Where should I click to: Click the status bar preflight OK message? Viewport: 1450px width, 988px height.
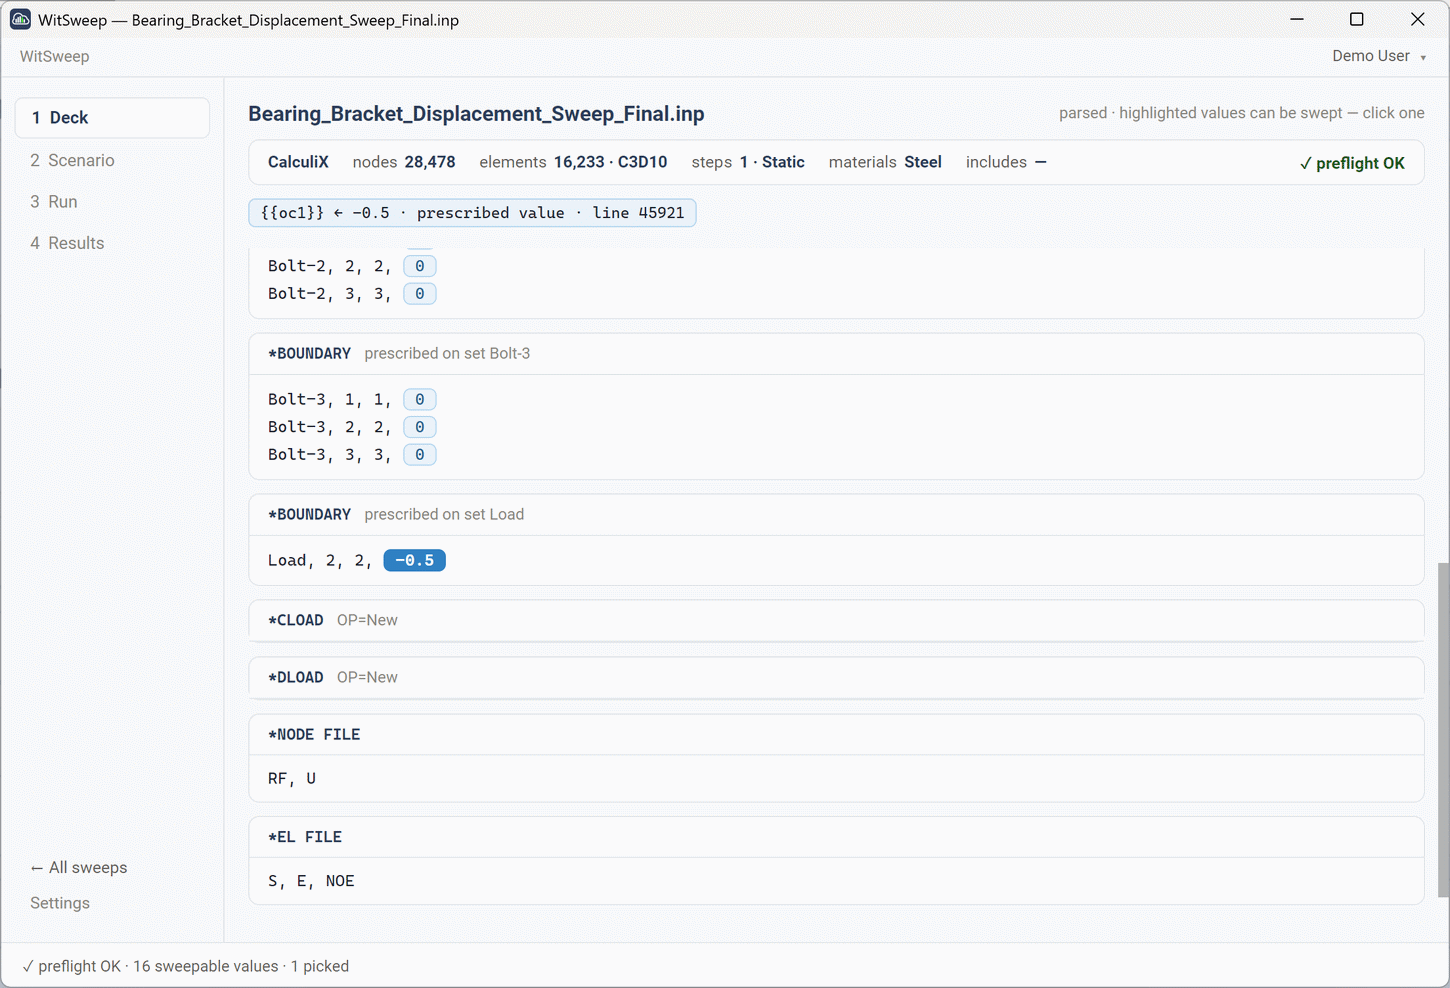tap(185, 967)
